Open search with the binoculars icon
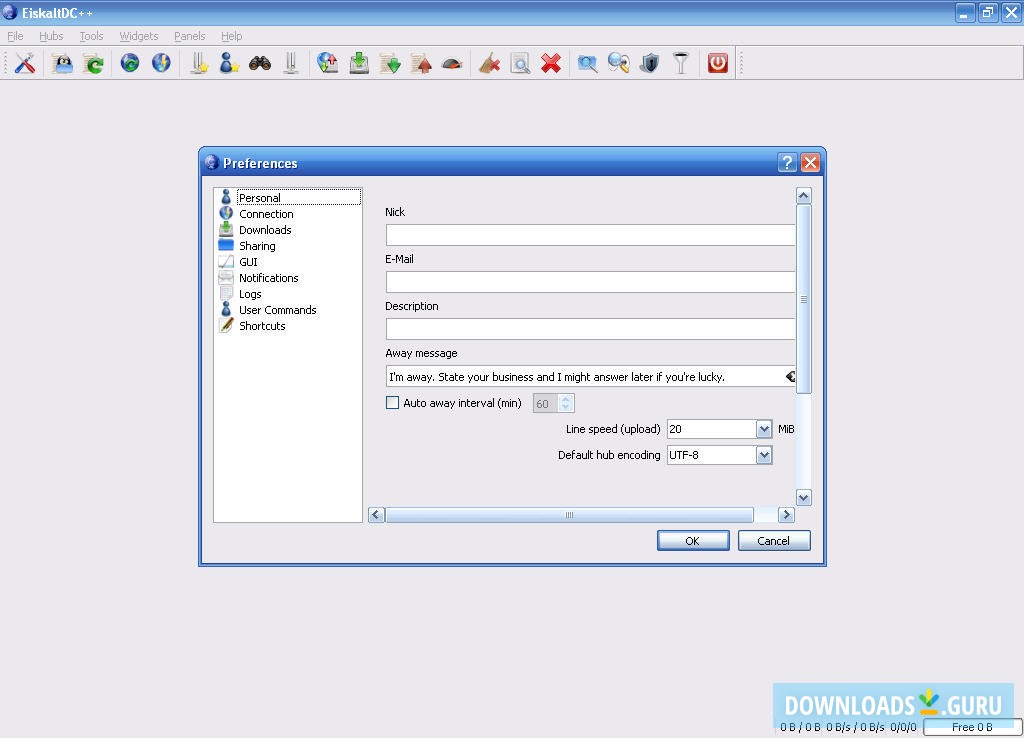The image size is (1024, 738). [260, 63]
